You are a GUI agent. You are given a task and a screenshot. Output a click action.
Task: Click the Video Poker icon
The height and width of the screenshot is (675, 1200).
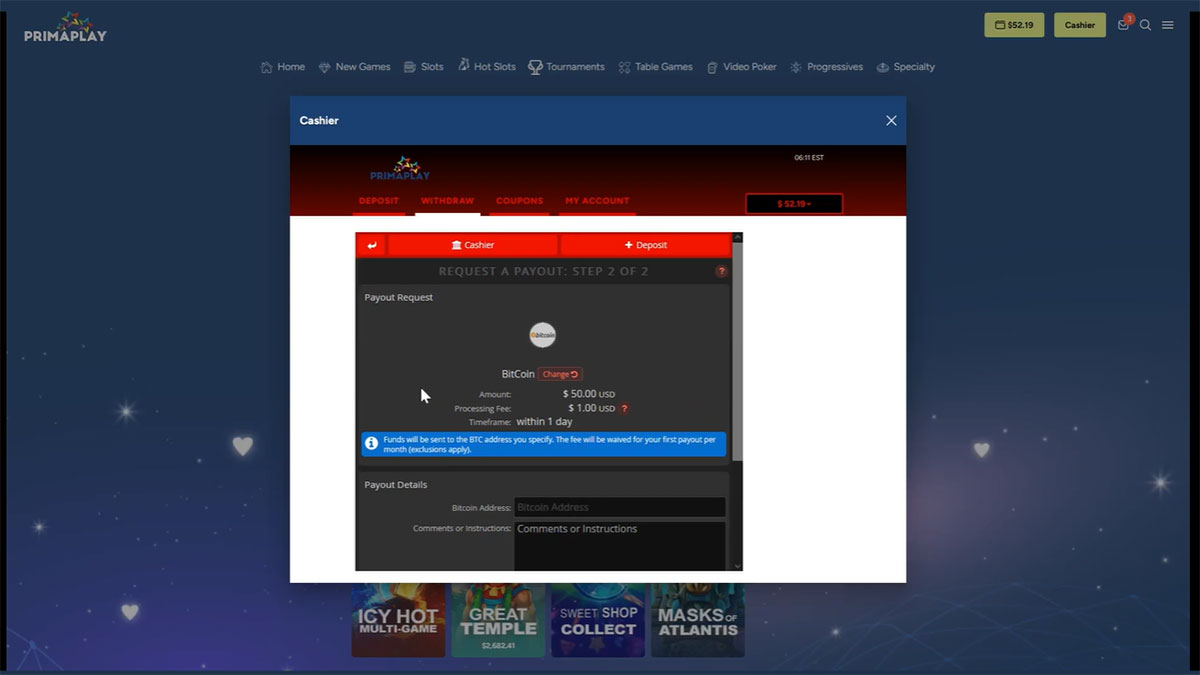[x=712, y=67]
